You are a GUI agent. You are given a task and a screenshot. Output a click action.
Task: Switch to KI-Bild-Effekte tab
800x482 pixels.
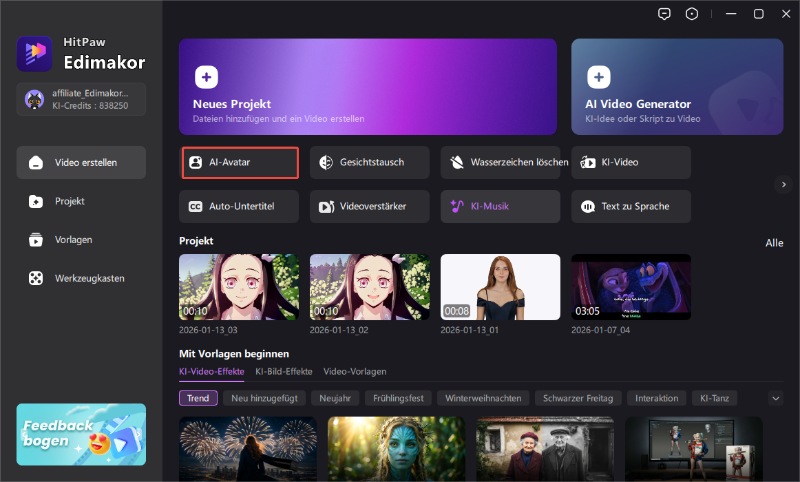(284, 371)
